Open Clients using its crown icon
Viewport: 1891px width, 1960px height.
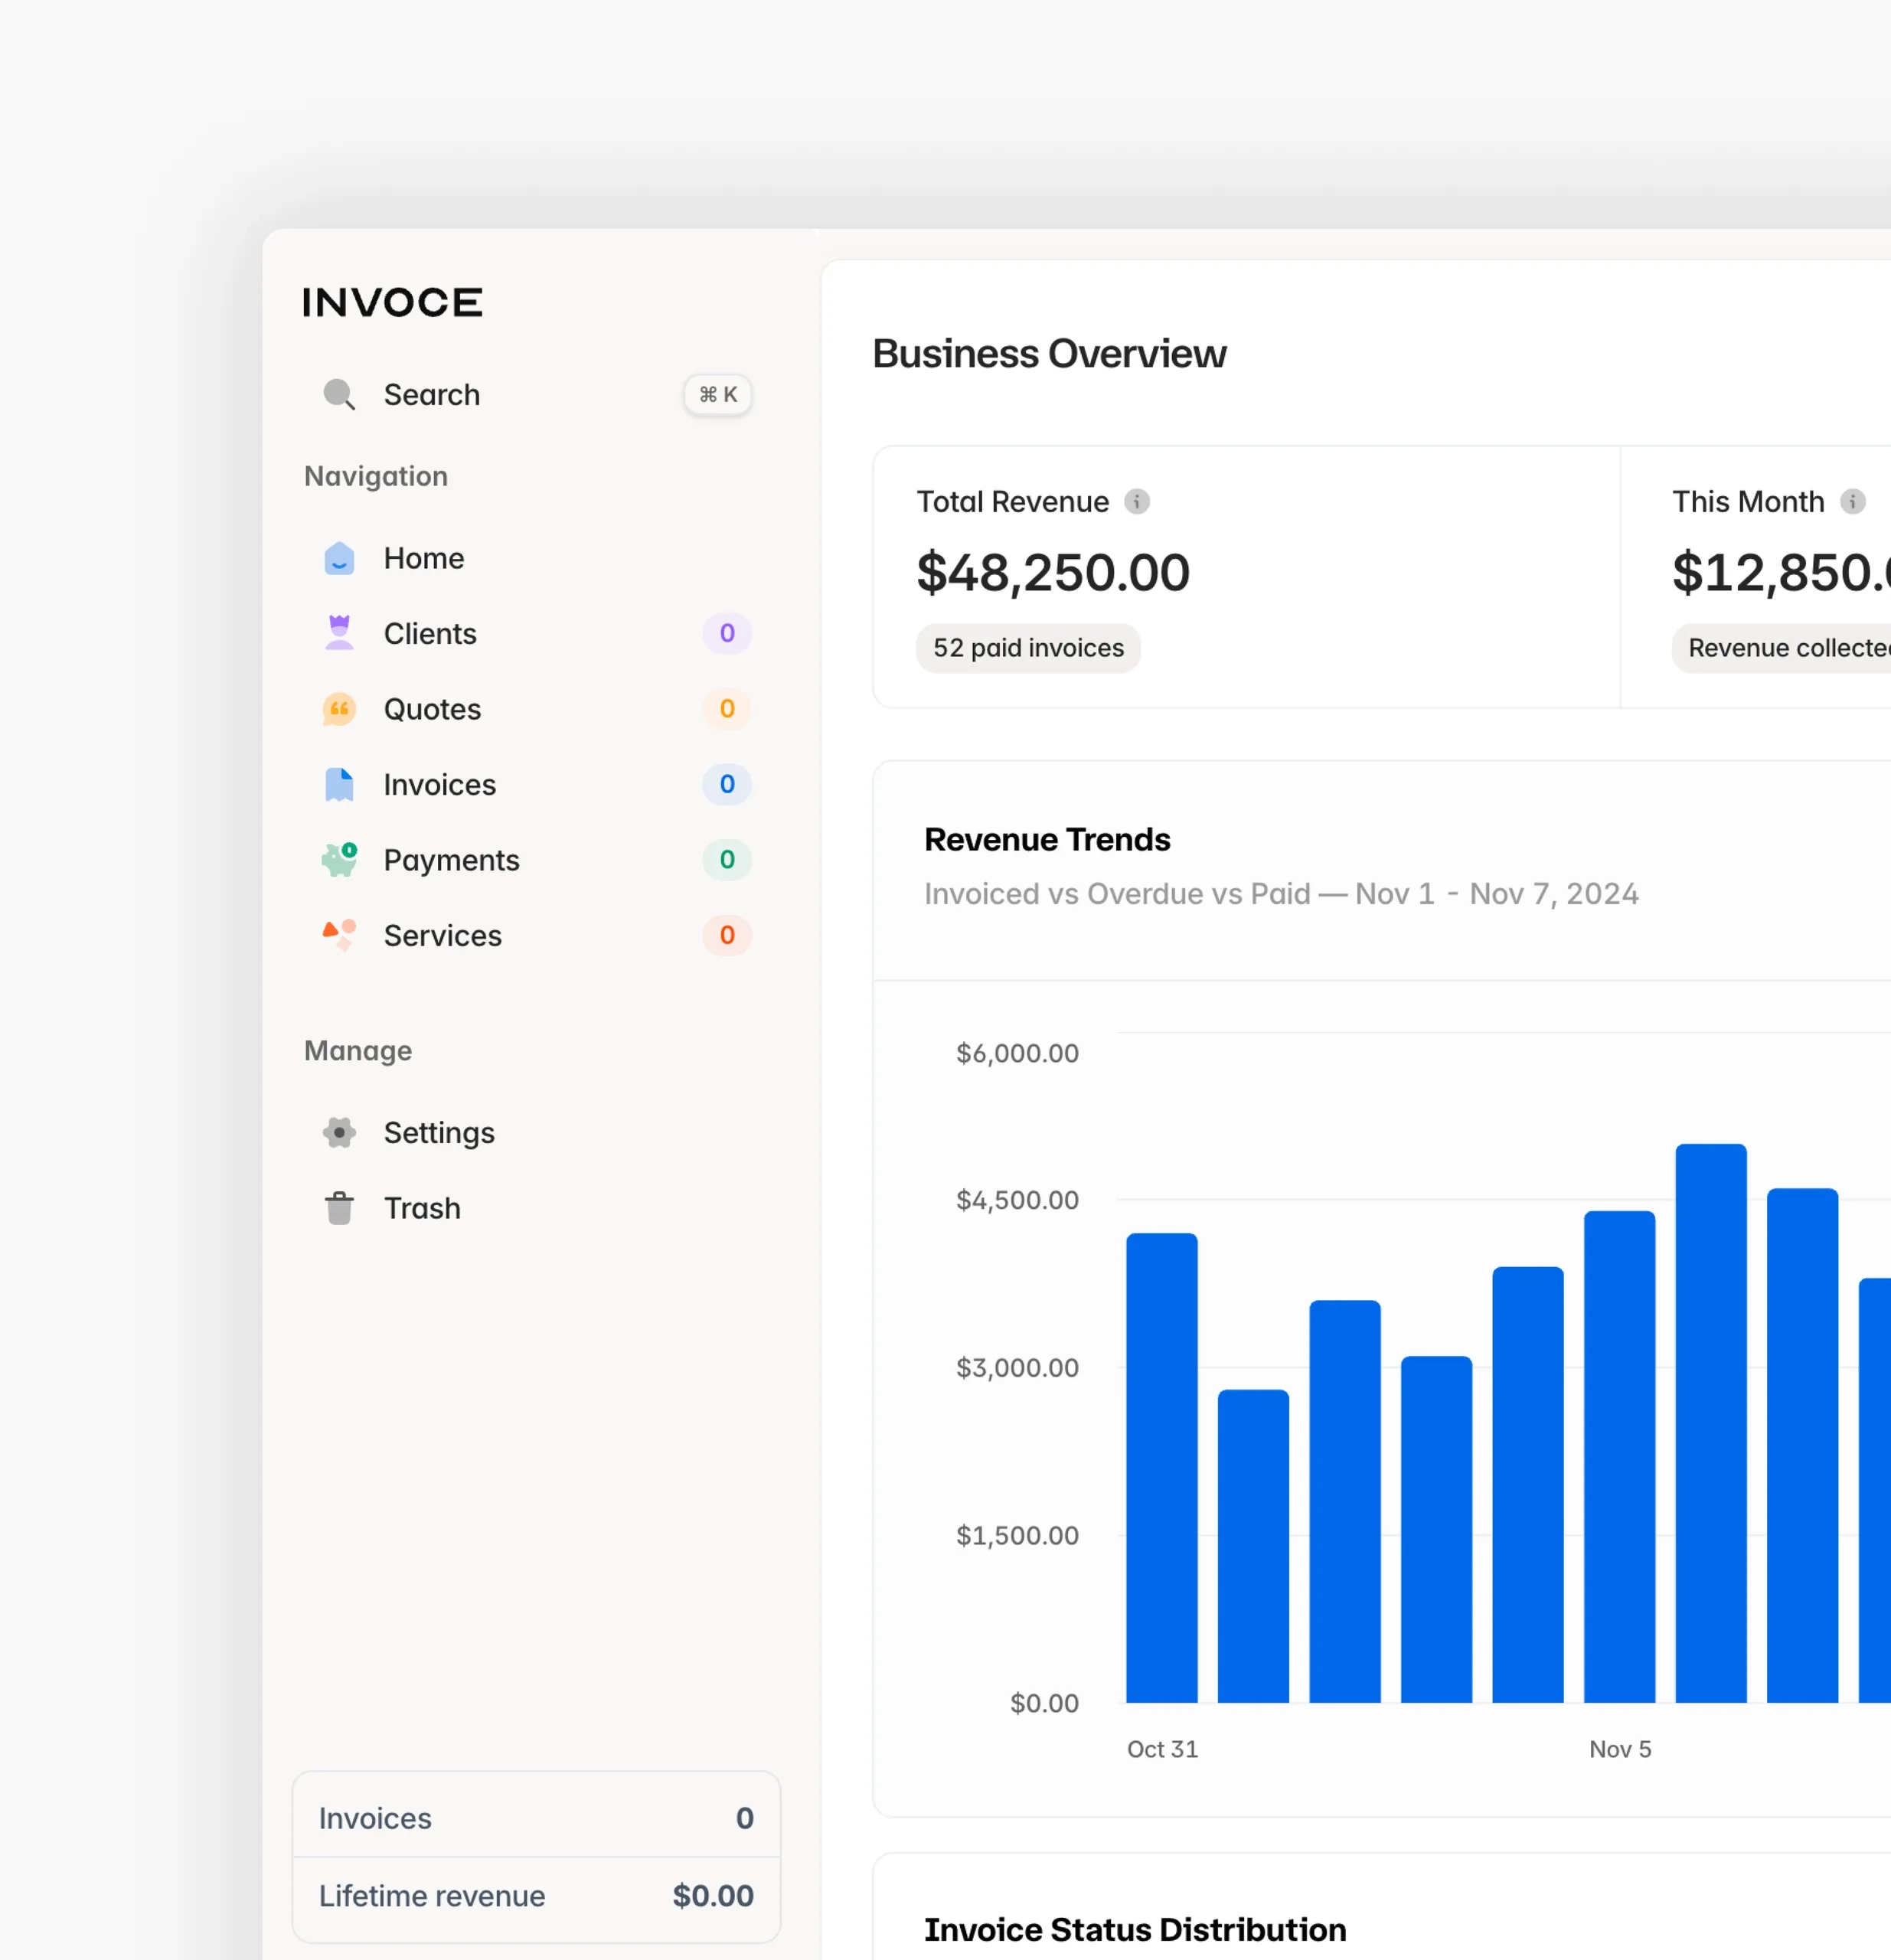pyautogui.click(x=339, y=633)
